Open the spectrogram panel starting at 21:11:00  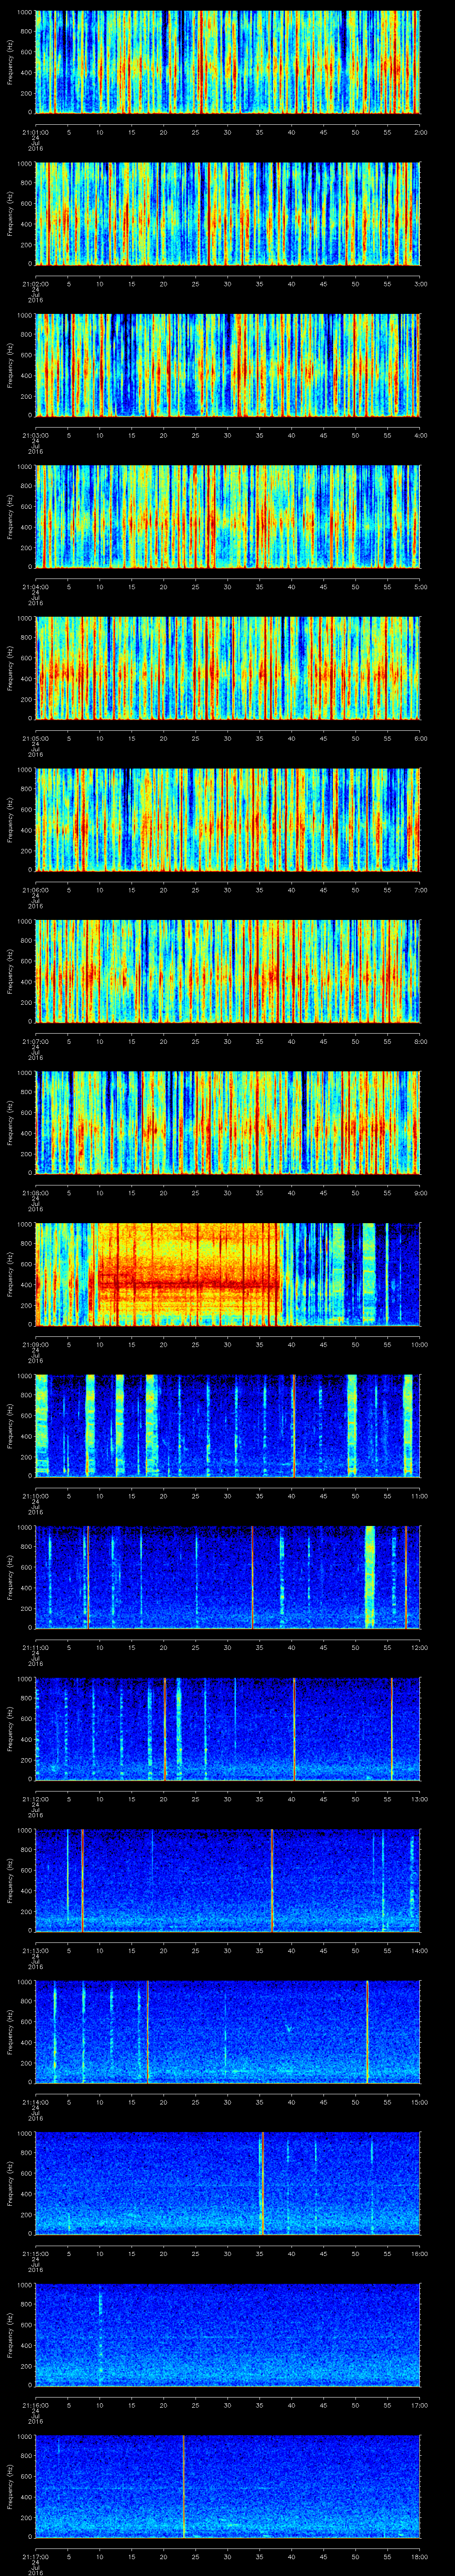[227, 1577]
